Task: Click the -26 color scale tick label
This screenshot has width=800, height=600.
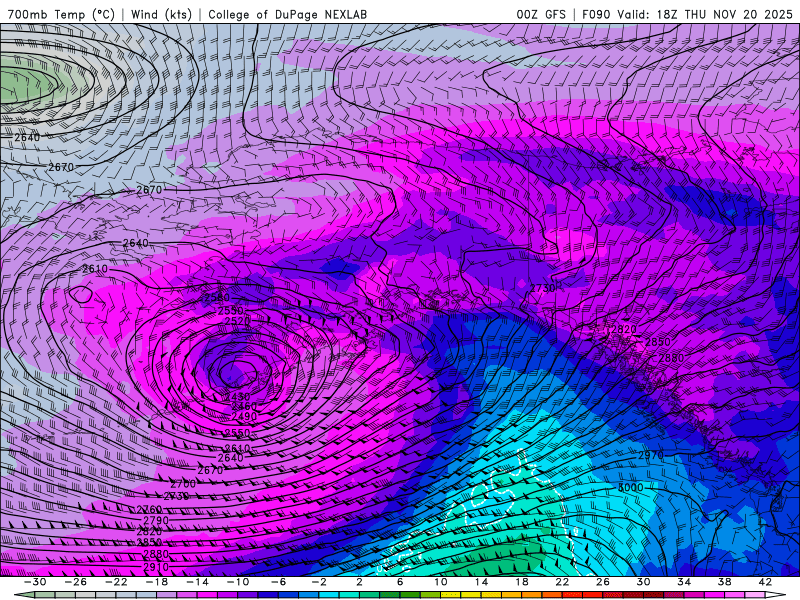Action: coord(76,582)
